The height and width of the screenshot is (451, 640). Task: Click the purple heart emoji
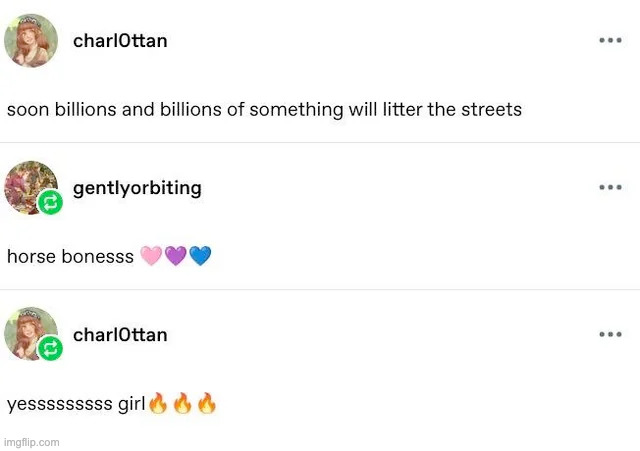(176, 257)
